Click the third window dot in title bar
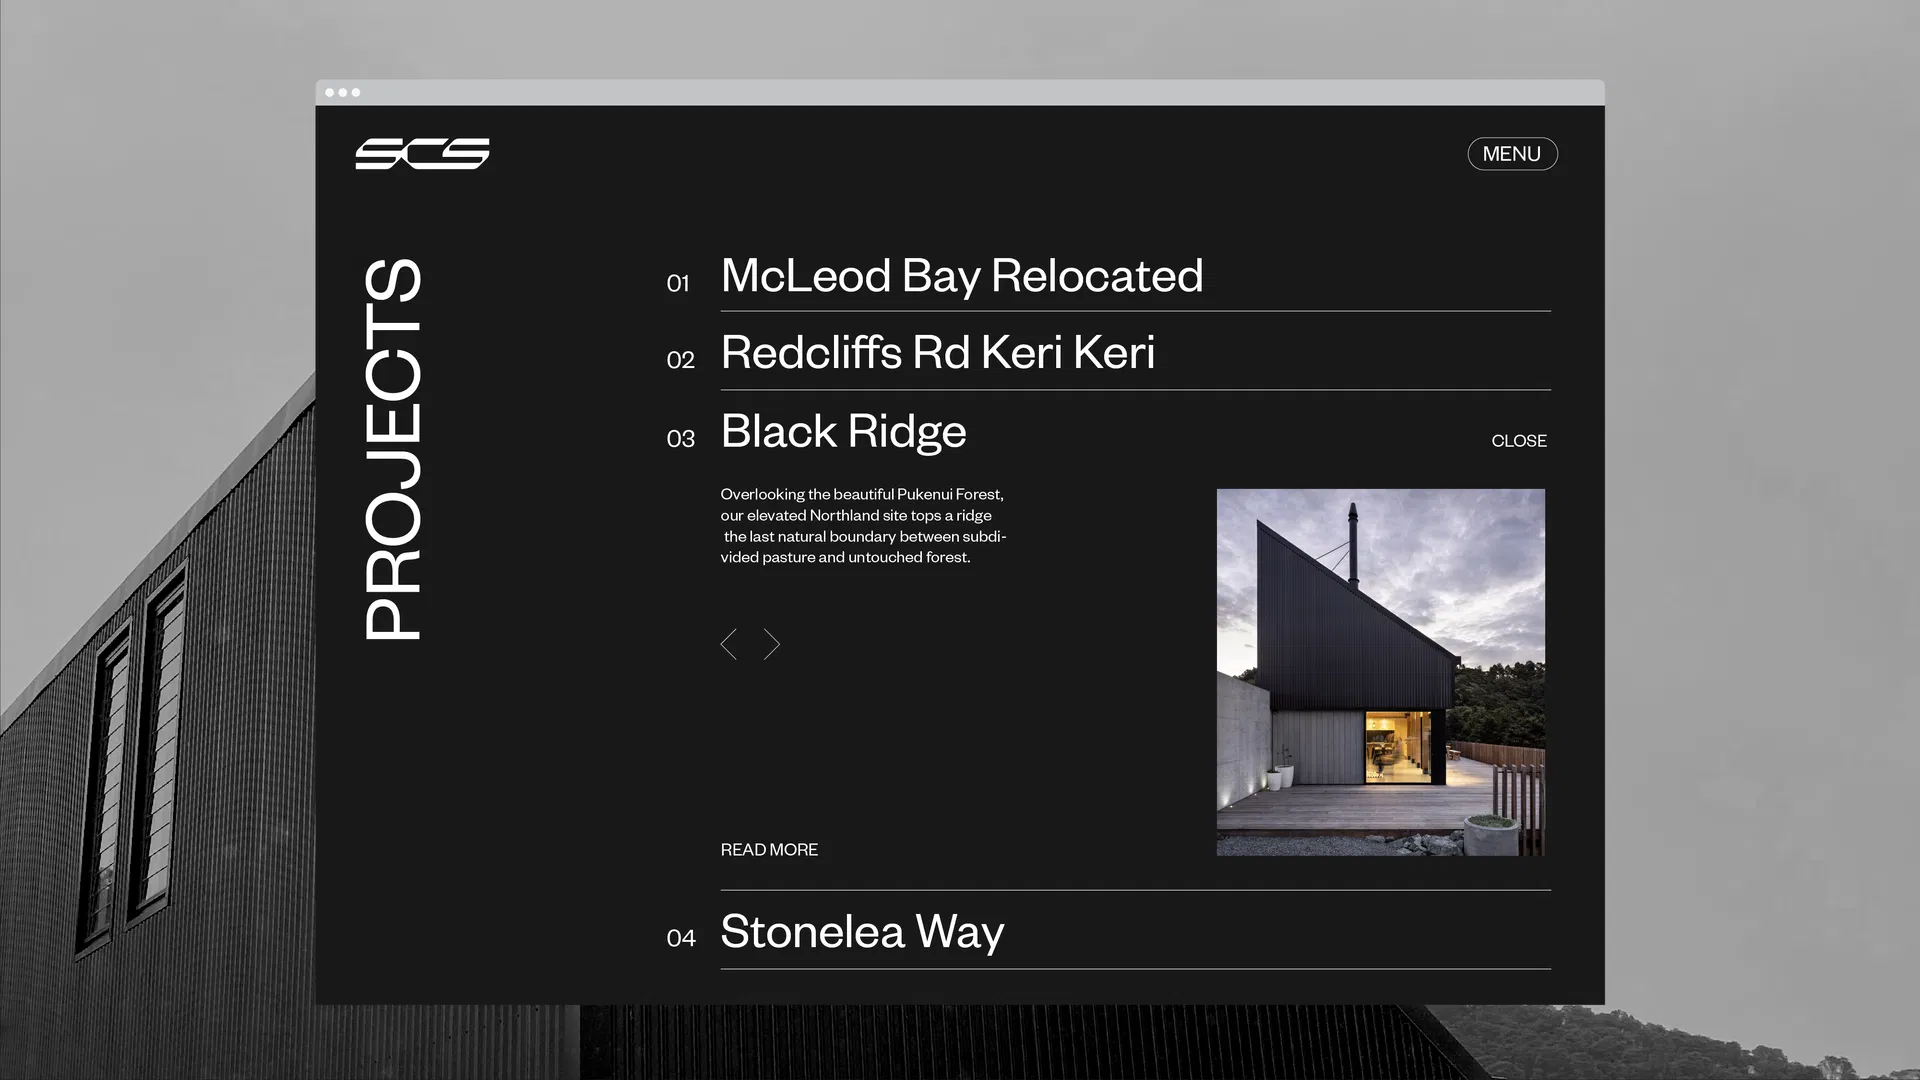This screenshot has width=1920, height=1080. pos(356,93)
